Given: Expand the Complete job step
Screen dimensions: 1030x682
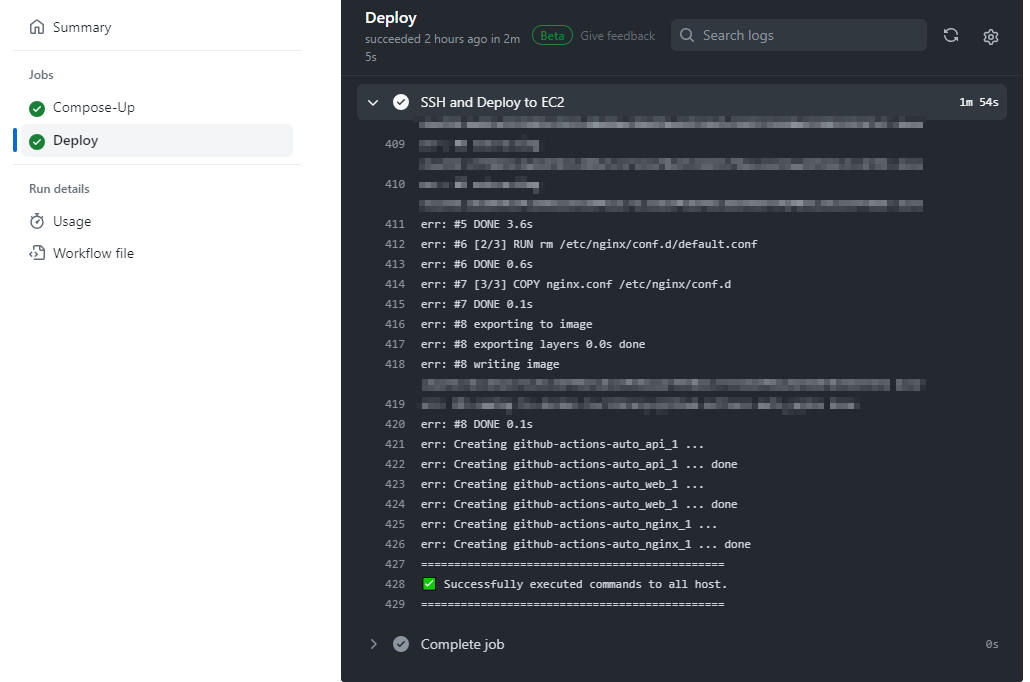Looking at the screenshot, I should pos(373,644).
